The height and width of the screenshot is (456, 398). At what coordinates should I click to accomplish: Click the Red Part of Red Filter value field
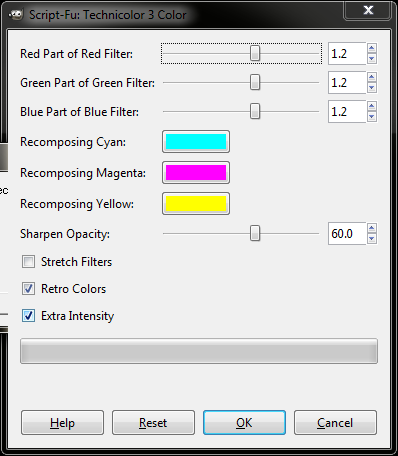[347, 54]
